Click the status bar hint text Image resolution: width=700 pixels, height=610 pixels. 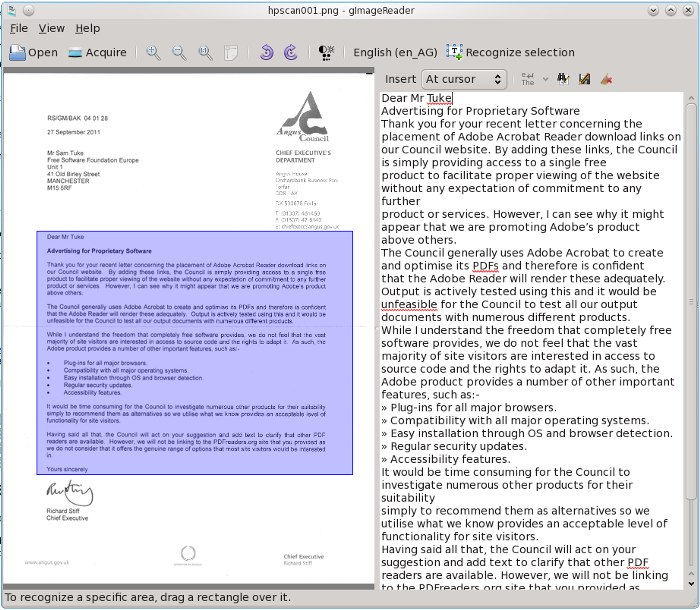point(147,597)
